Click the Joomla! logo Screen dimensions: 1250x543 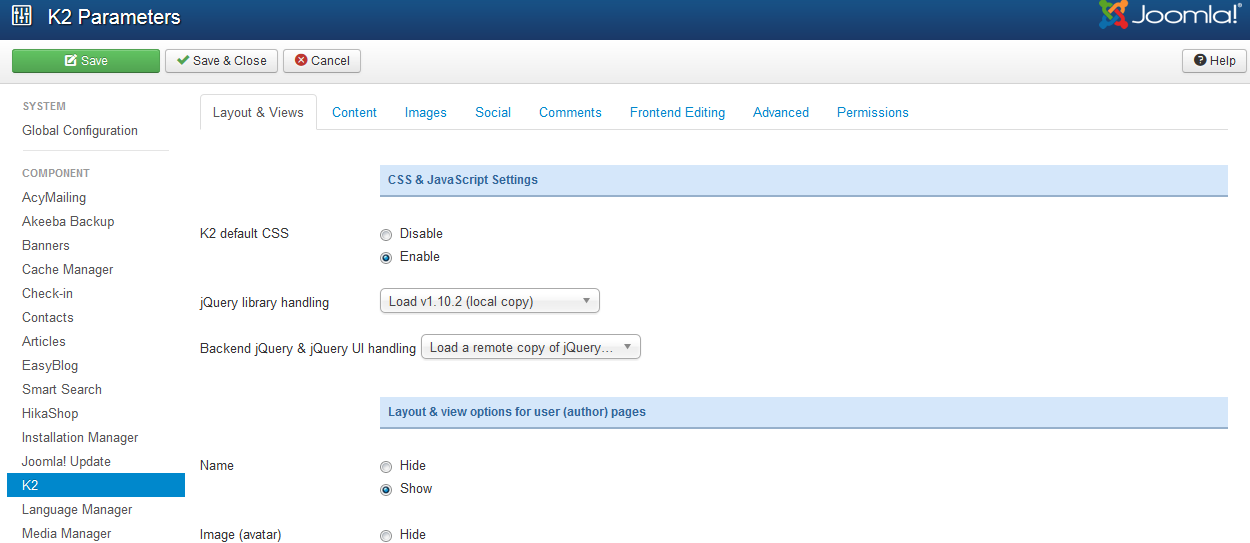tap(1169, 15)
